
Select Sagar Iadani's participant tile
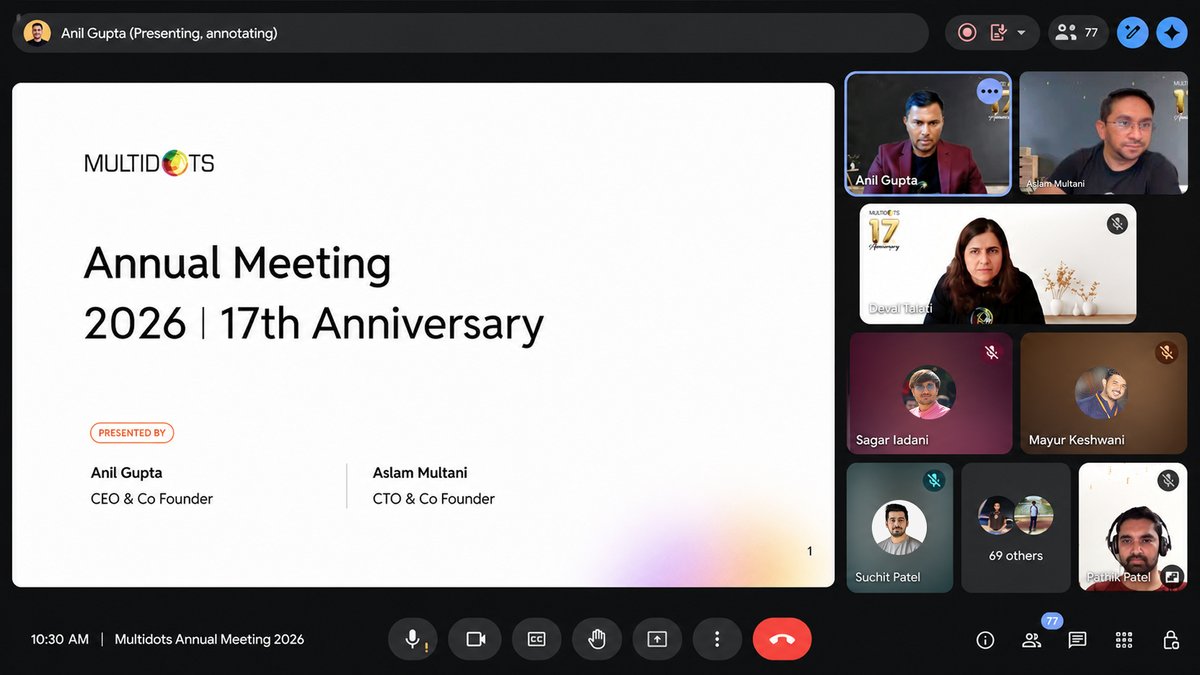(930, 394)
